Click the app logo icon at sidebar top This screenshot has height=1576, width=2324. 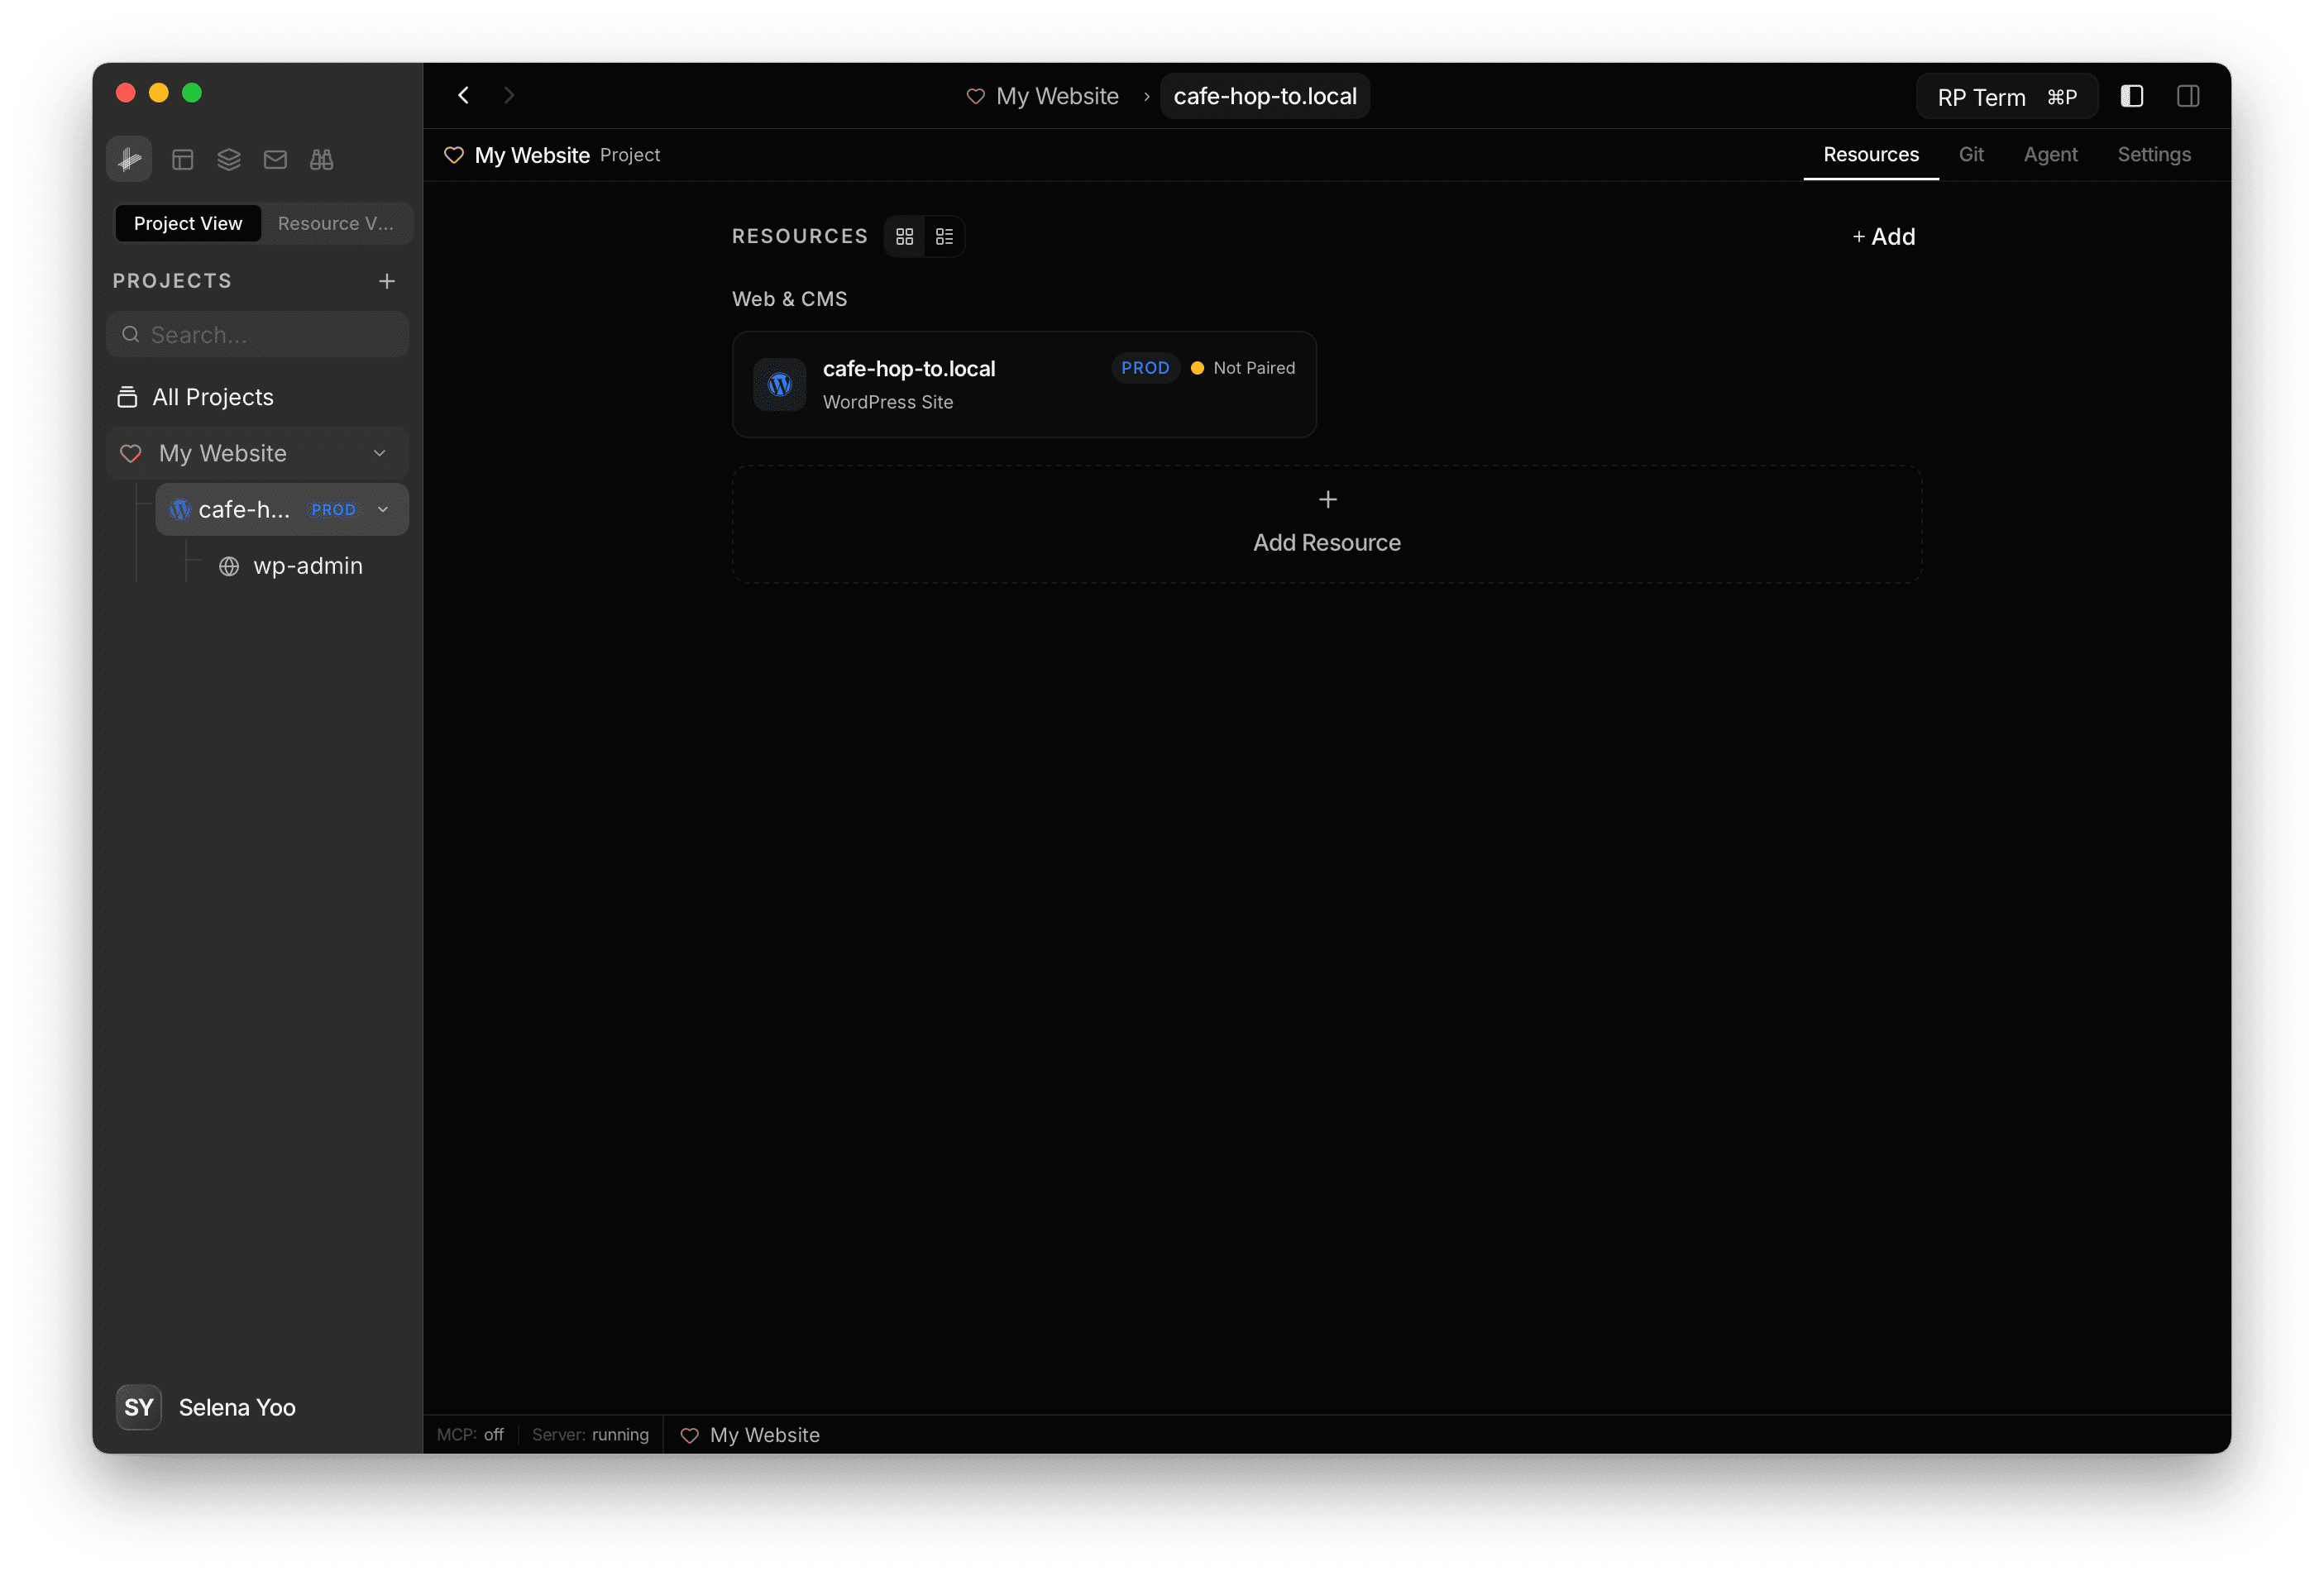tap(129, 158)
